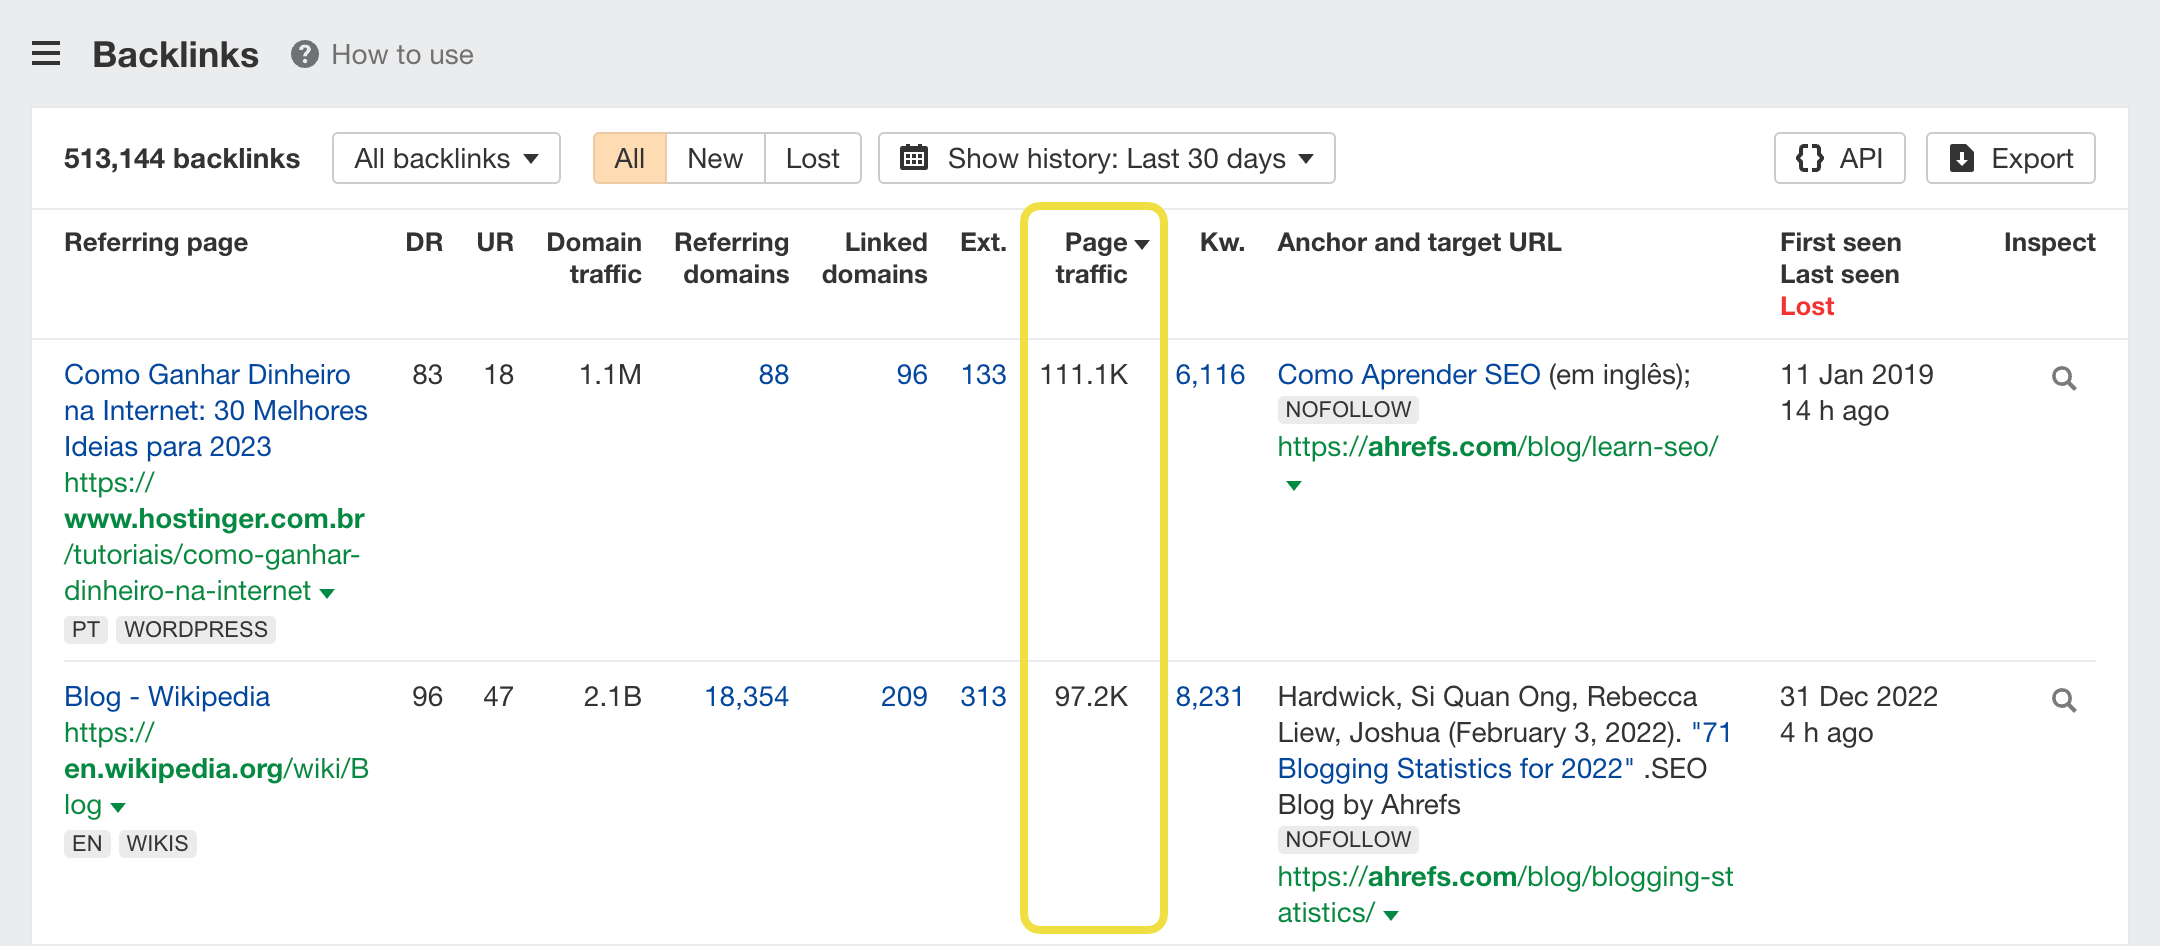Open Como Ganhar Dinheiro na Internet page link
Screen dimensions: 2160x946
215,410
